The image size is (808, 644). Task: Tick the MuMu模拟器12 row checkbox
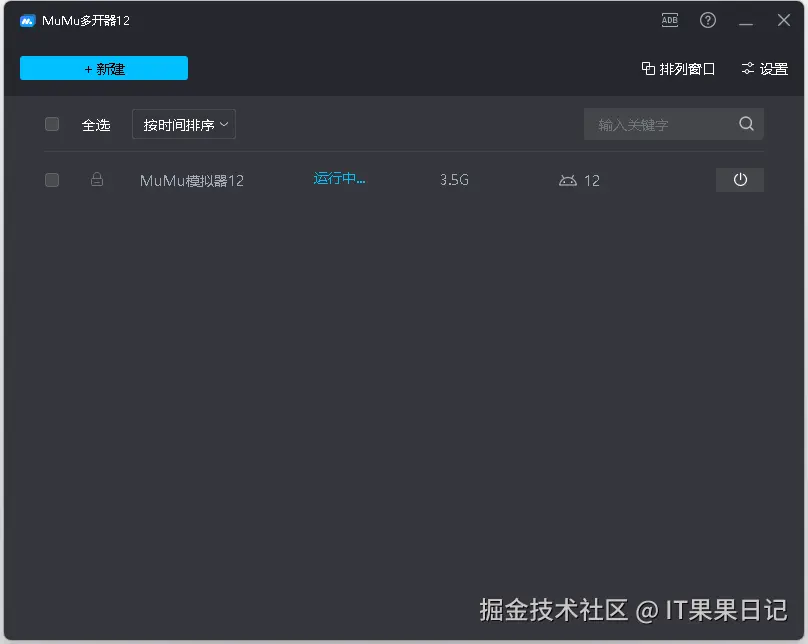pyautogui.click(x=52, y=180)
